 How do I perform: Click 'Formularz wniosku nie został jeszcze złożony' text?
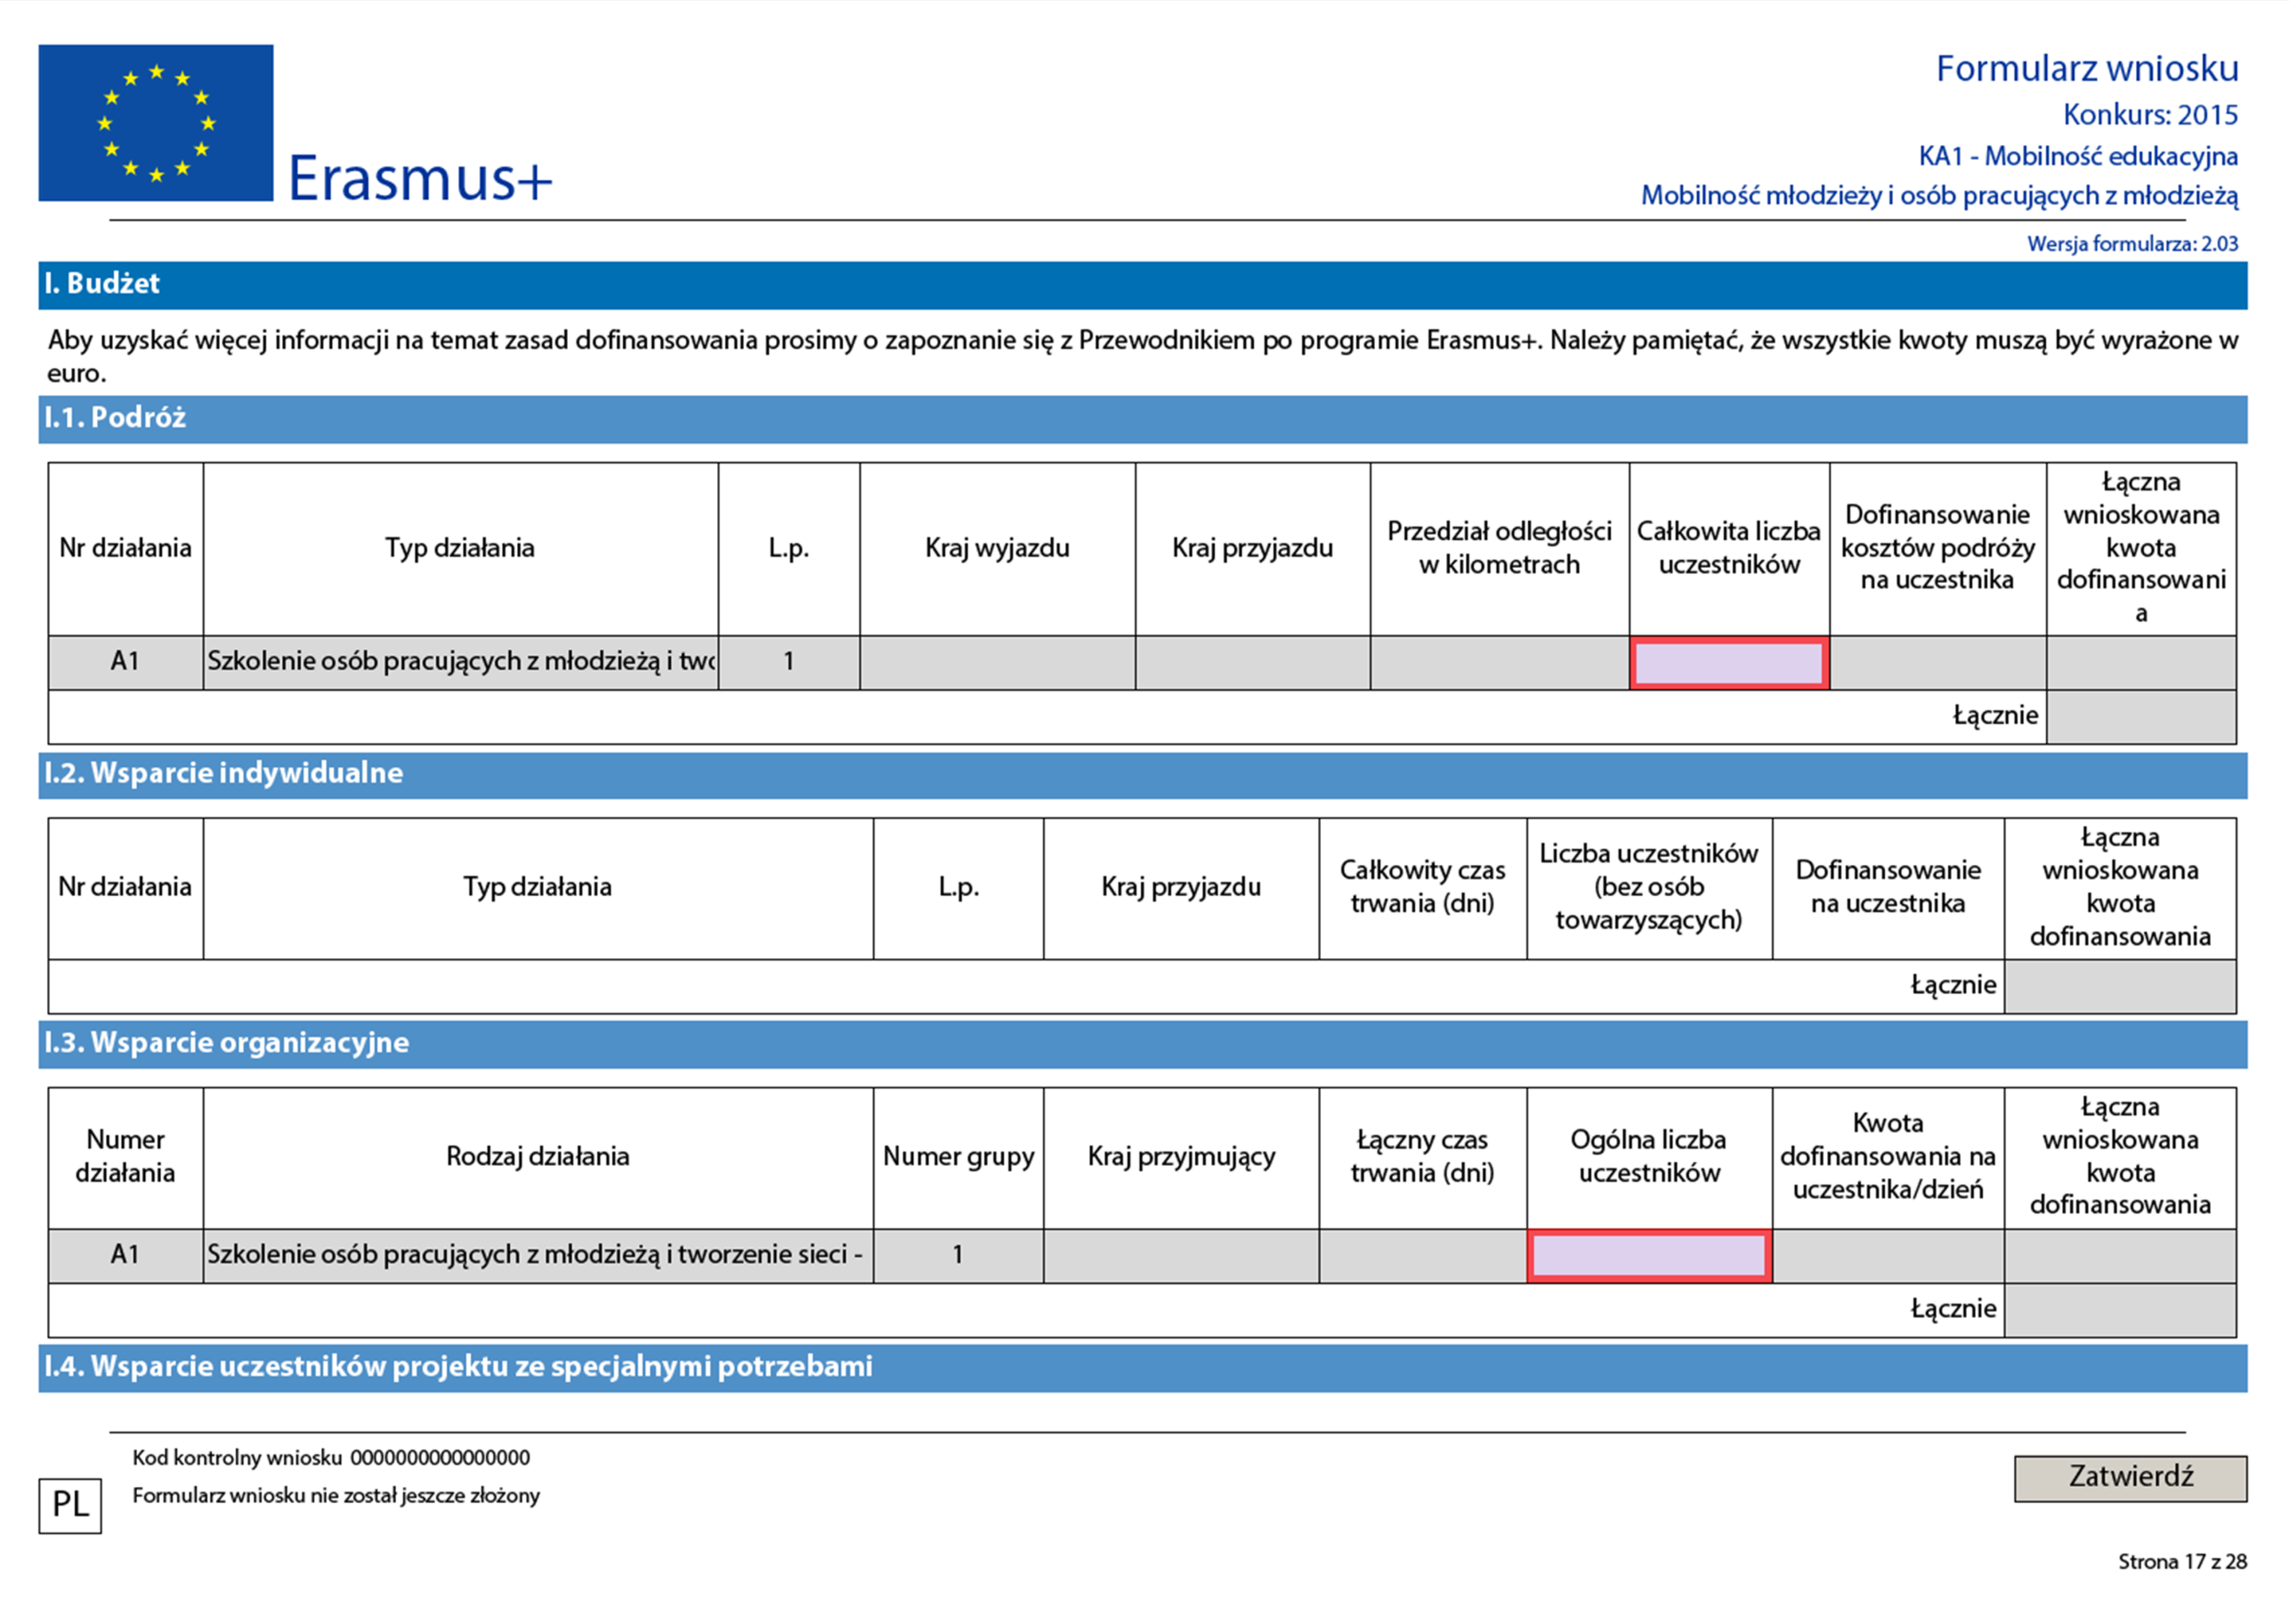click(336, 1496)
